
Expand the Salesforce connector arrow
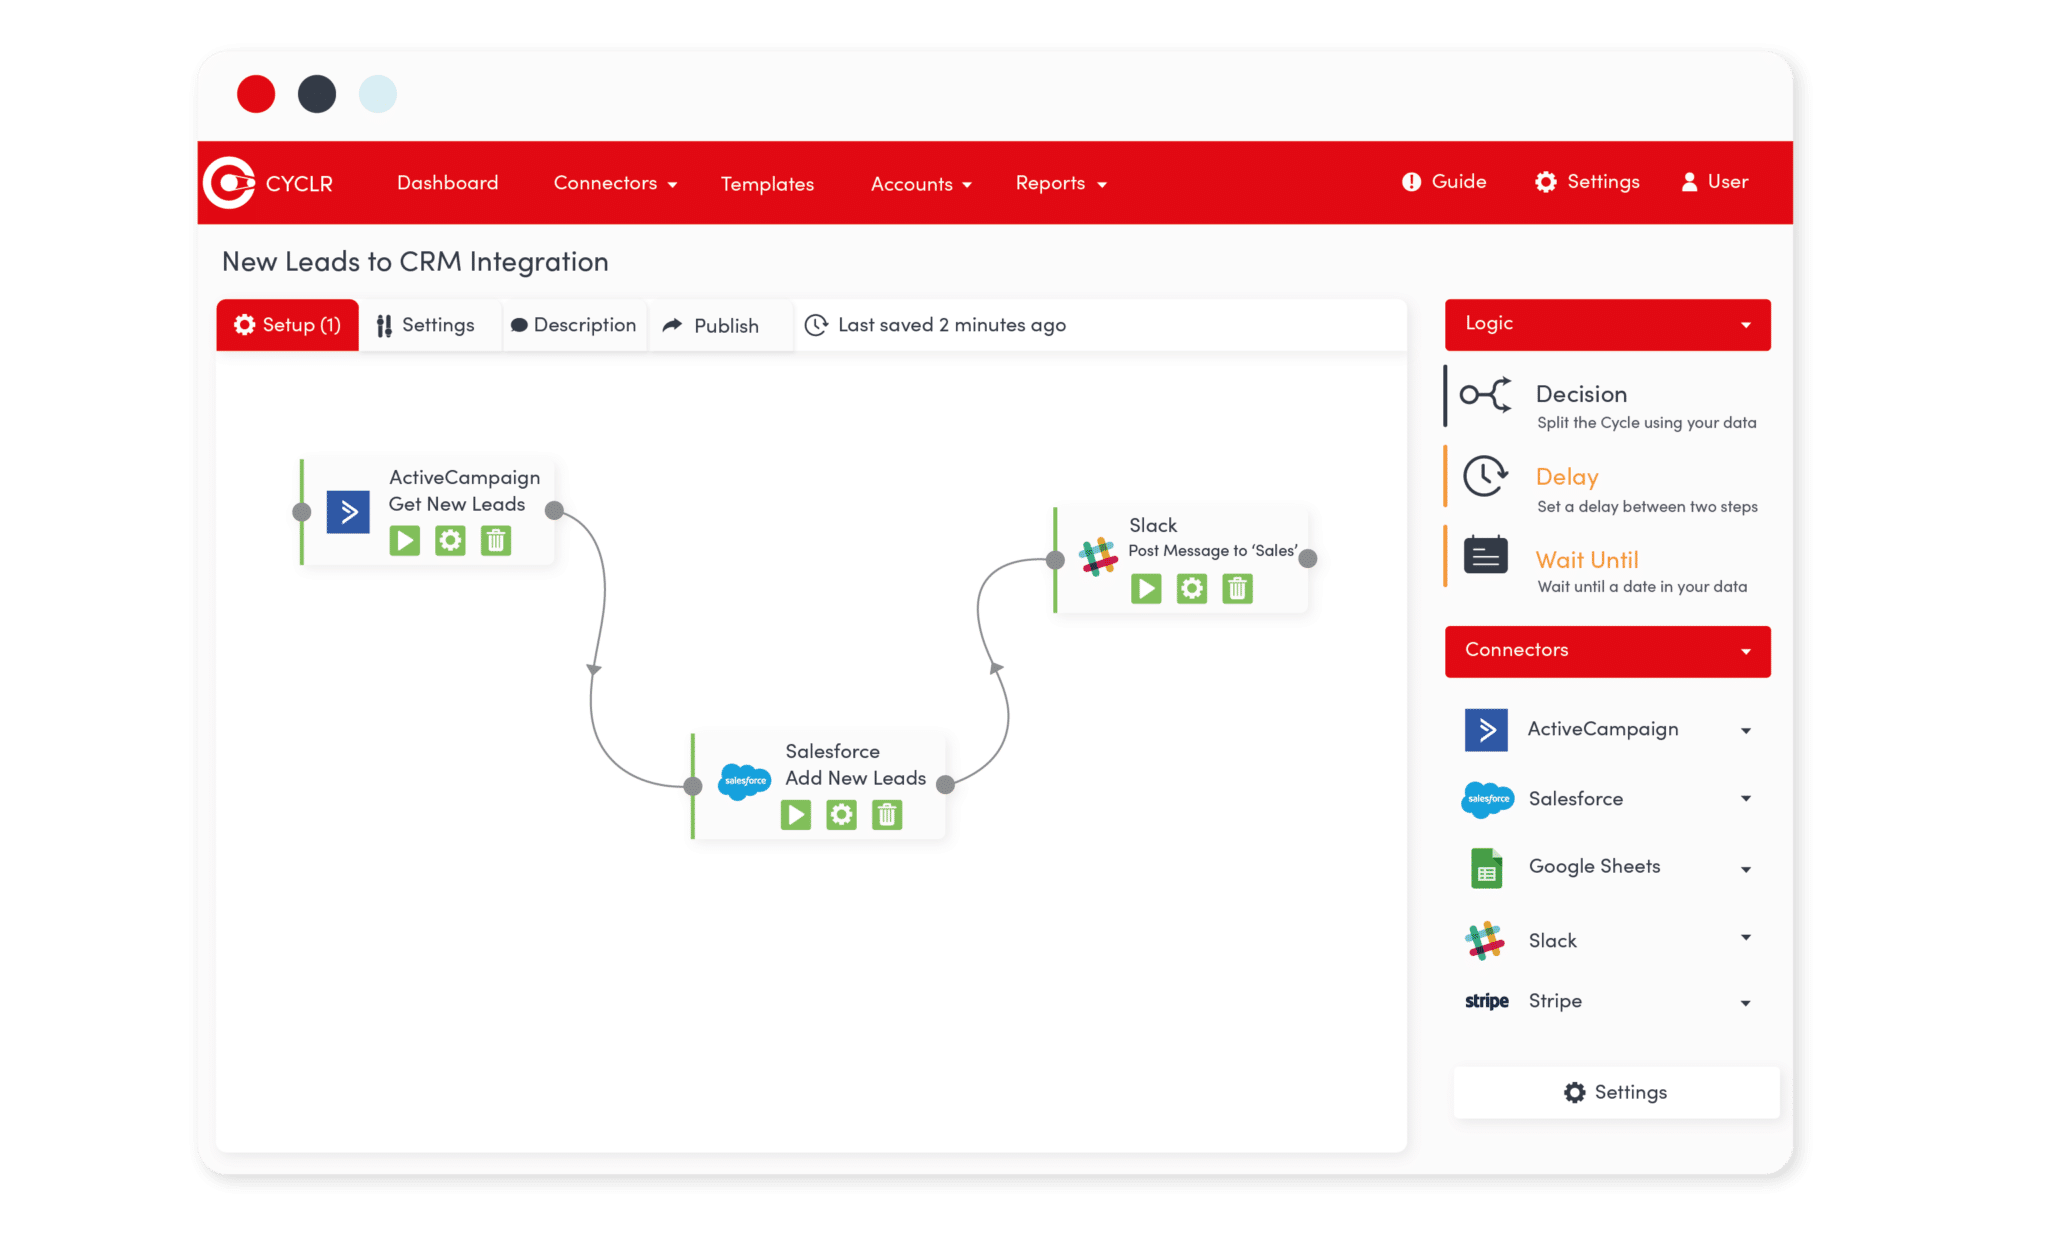[1746, 798]
